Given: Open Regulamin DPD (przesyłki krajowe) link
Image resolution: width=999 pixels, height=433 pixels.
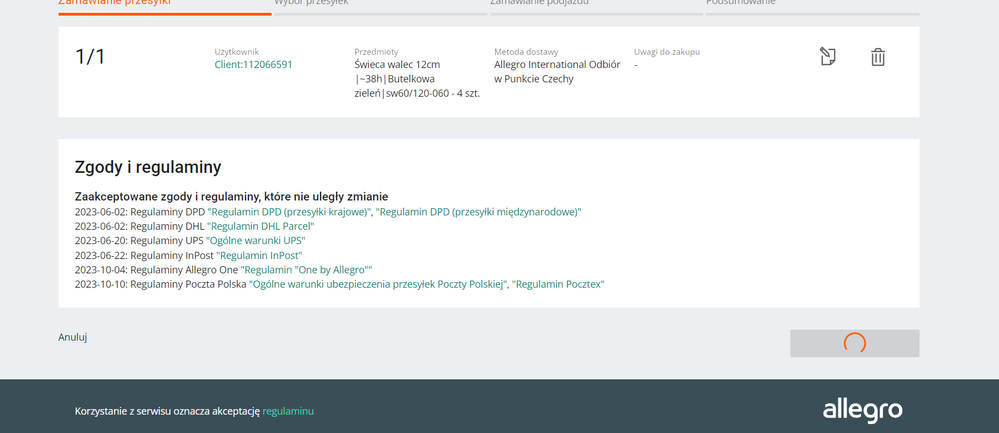Looking at the screenshot, I should point(289,211).
